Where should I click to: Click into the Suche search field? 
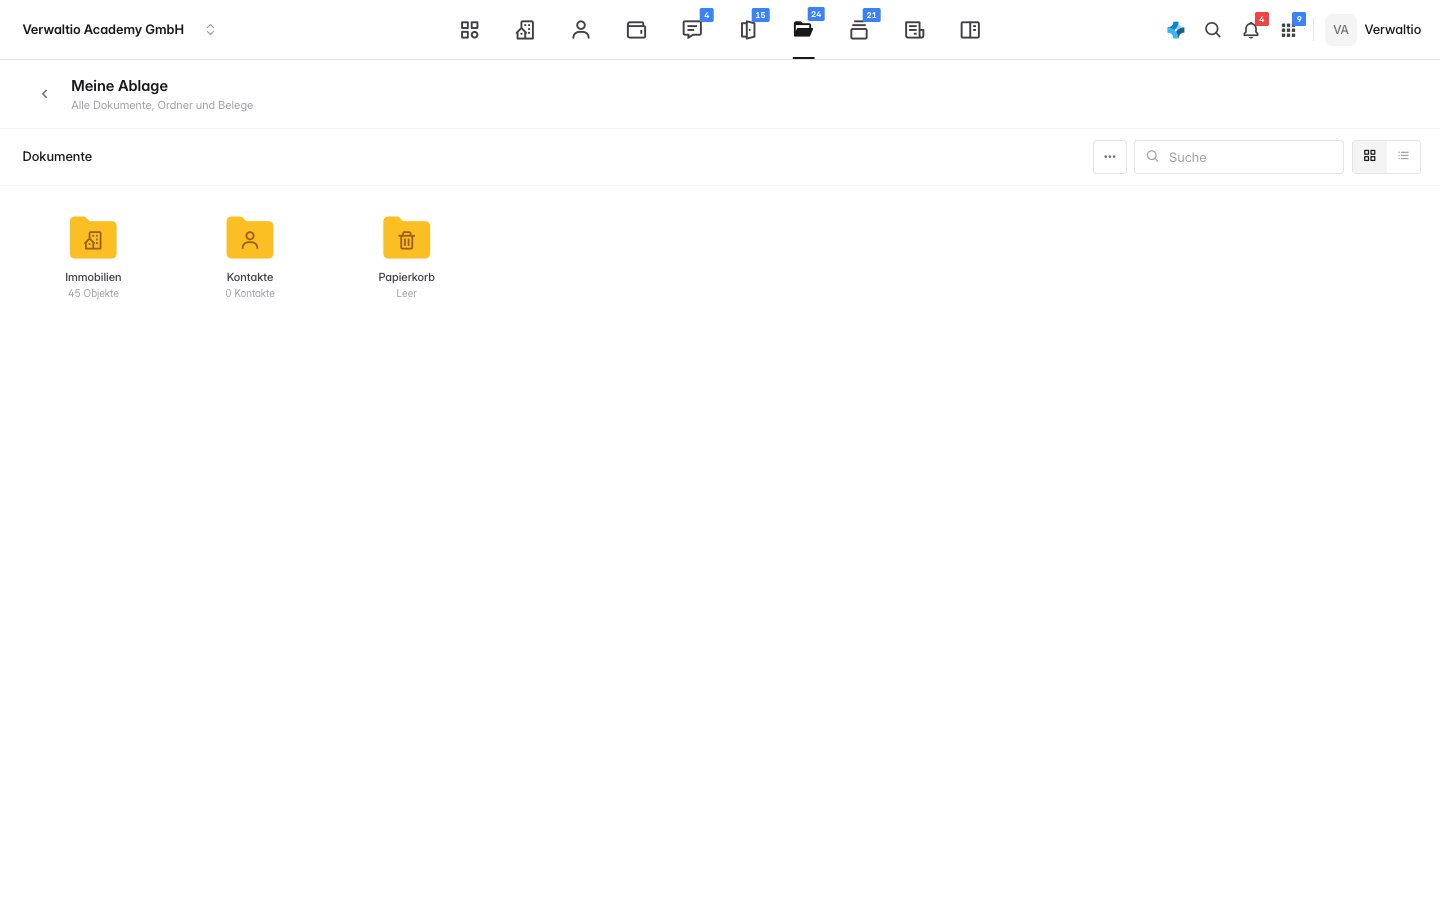pos(1239,157)
